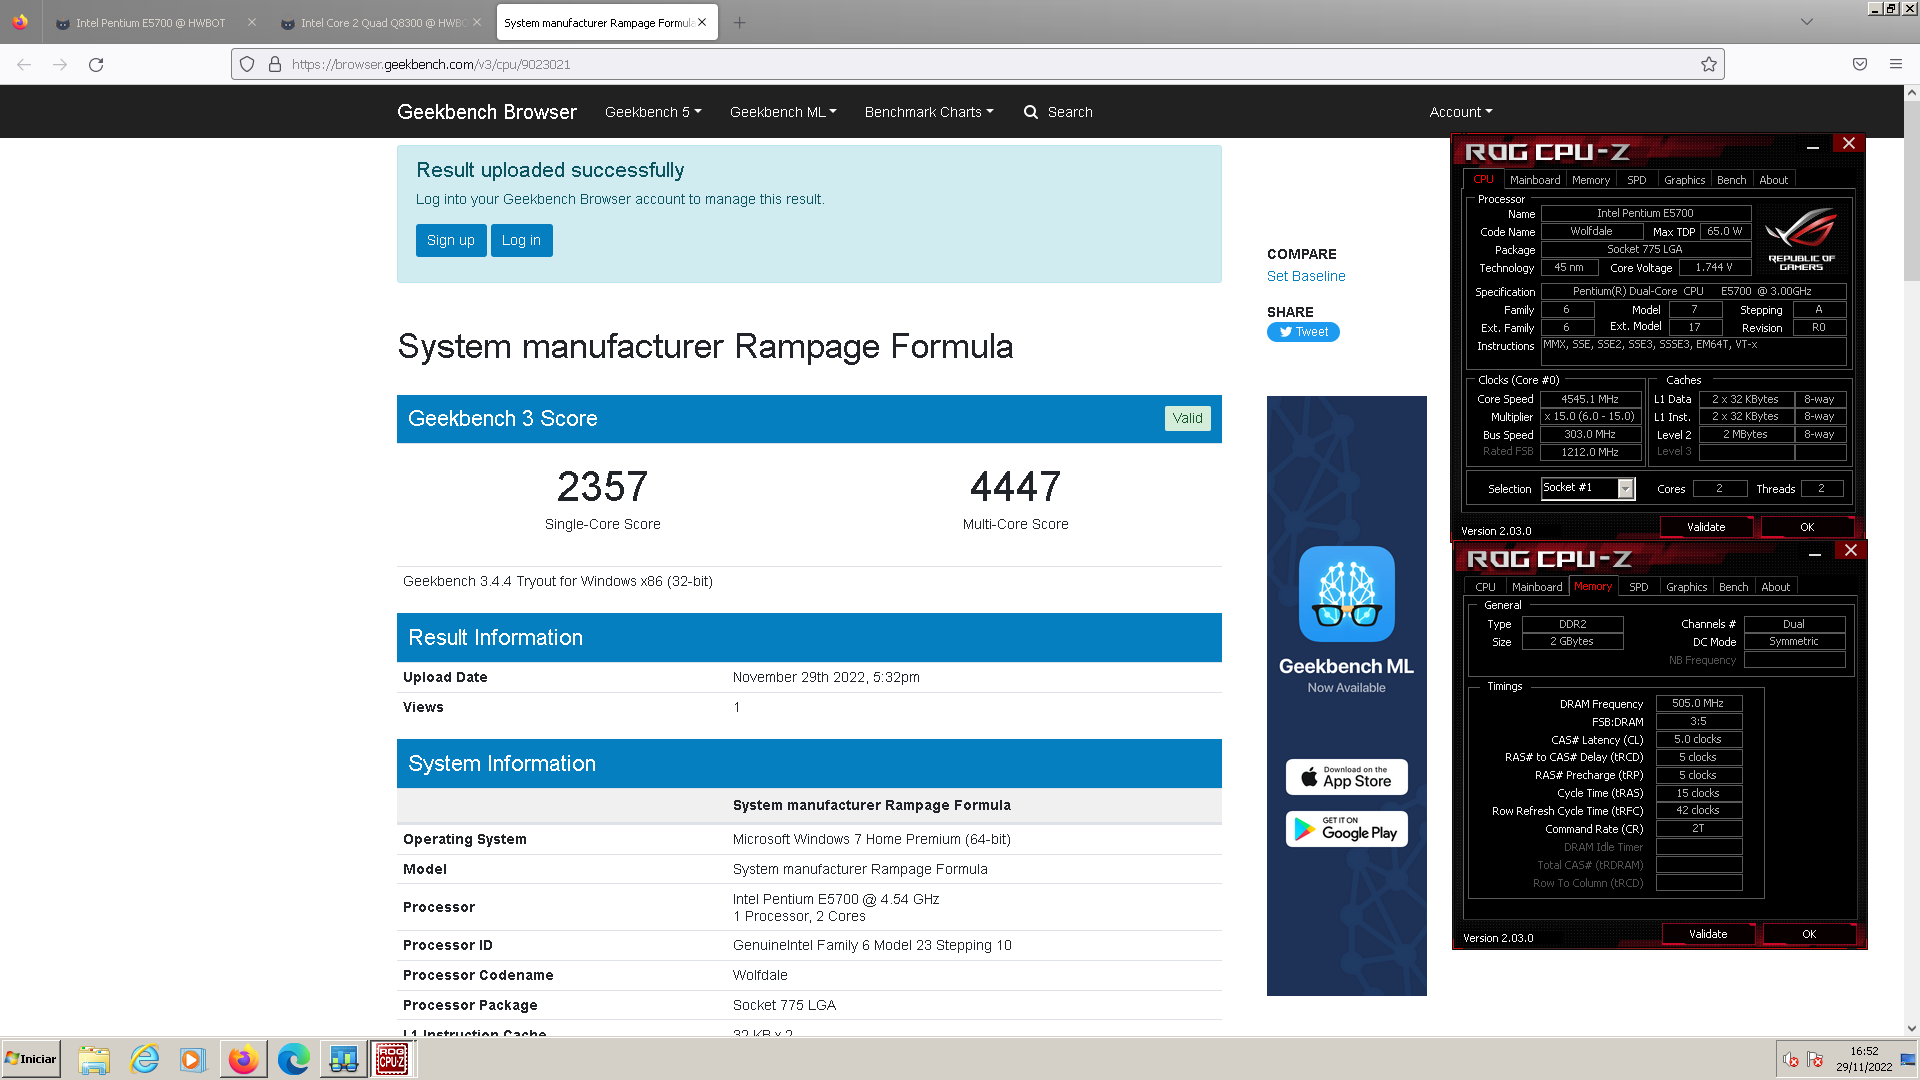List all tabs dropdown arrow
Image resolution: width=1920 pixels, height=1080 pixels.
pos(1807,22)
